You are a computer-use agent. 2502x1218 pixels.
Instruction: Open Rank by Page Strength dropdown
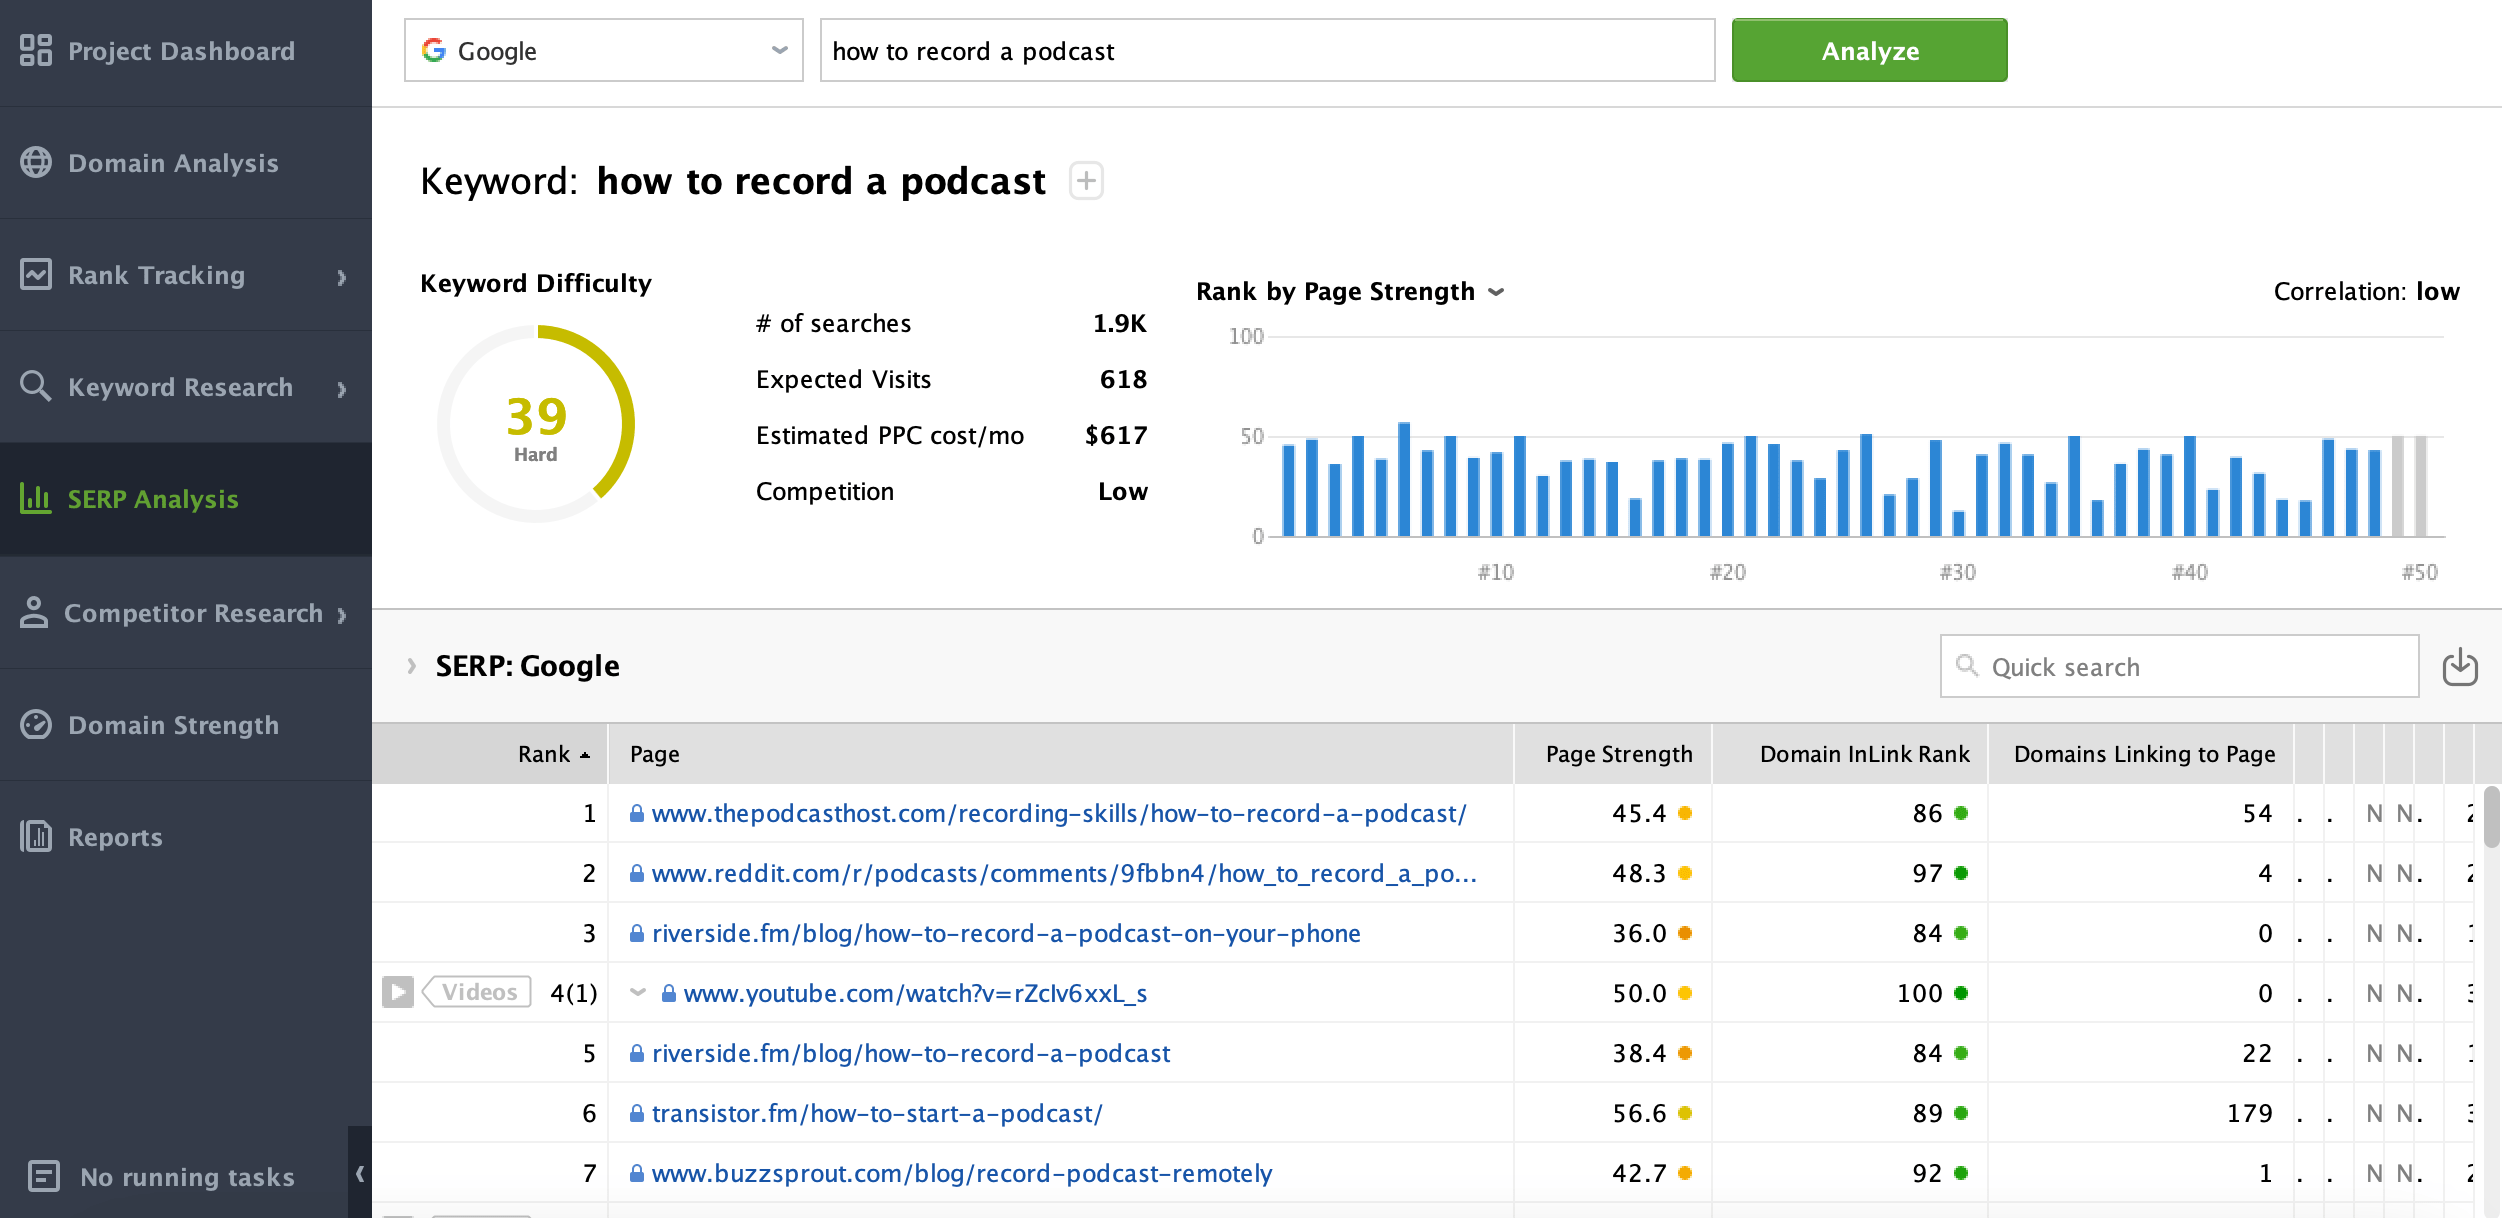tap(1350, 292)
